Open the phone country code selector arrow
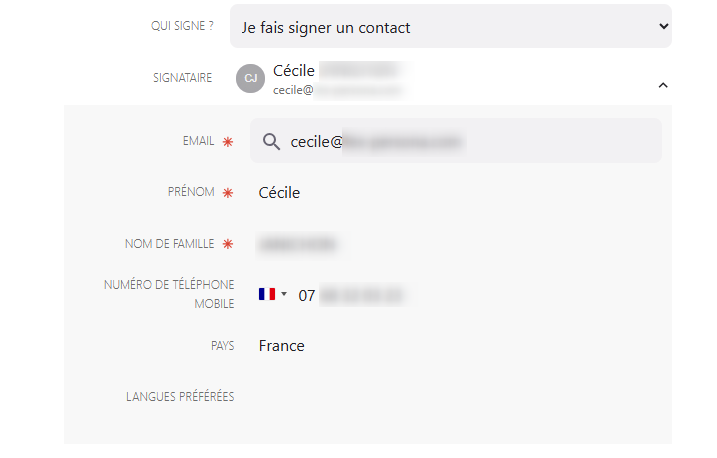Viewport: 717px width, 458px height. (x=284, y=295)
